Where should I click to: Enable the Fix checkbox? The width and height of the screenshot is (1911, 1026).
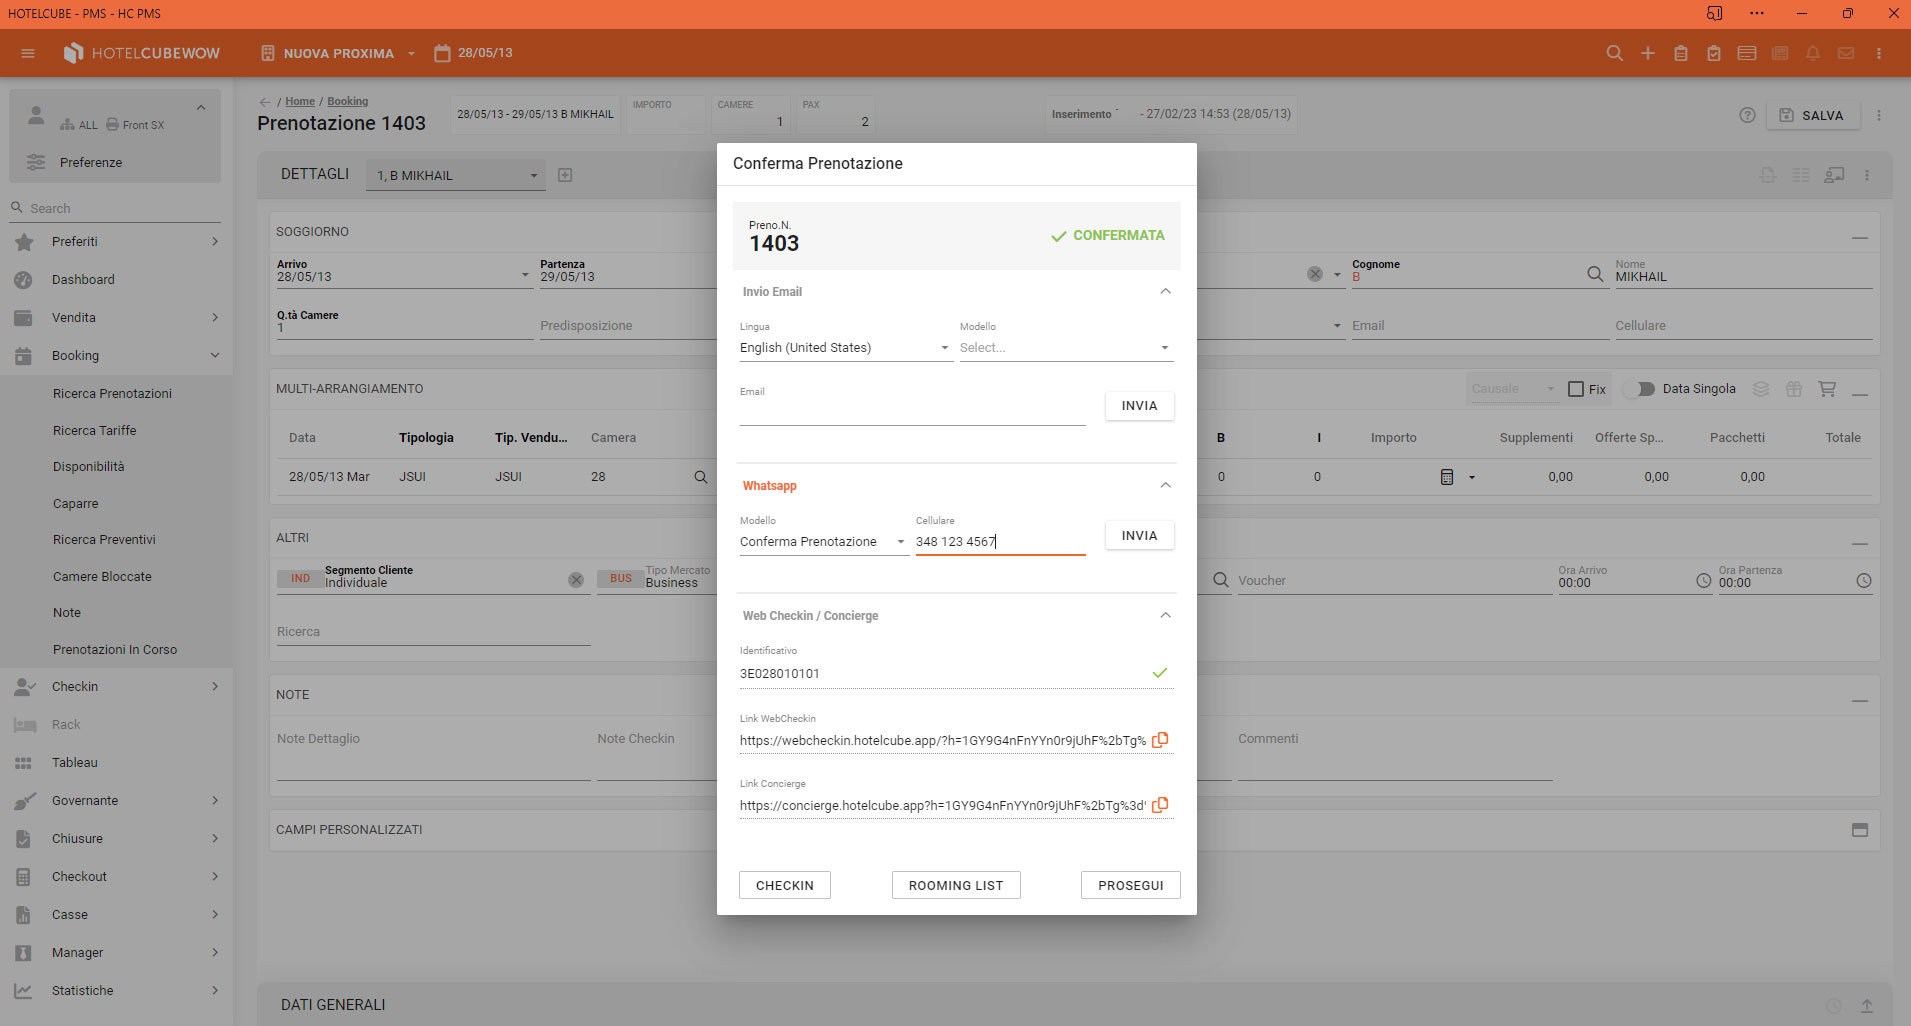tap(1576, 389)
